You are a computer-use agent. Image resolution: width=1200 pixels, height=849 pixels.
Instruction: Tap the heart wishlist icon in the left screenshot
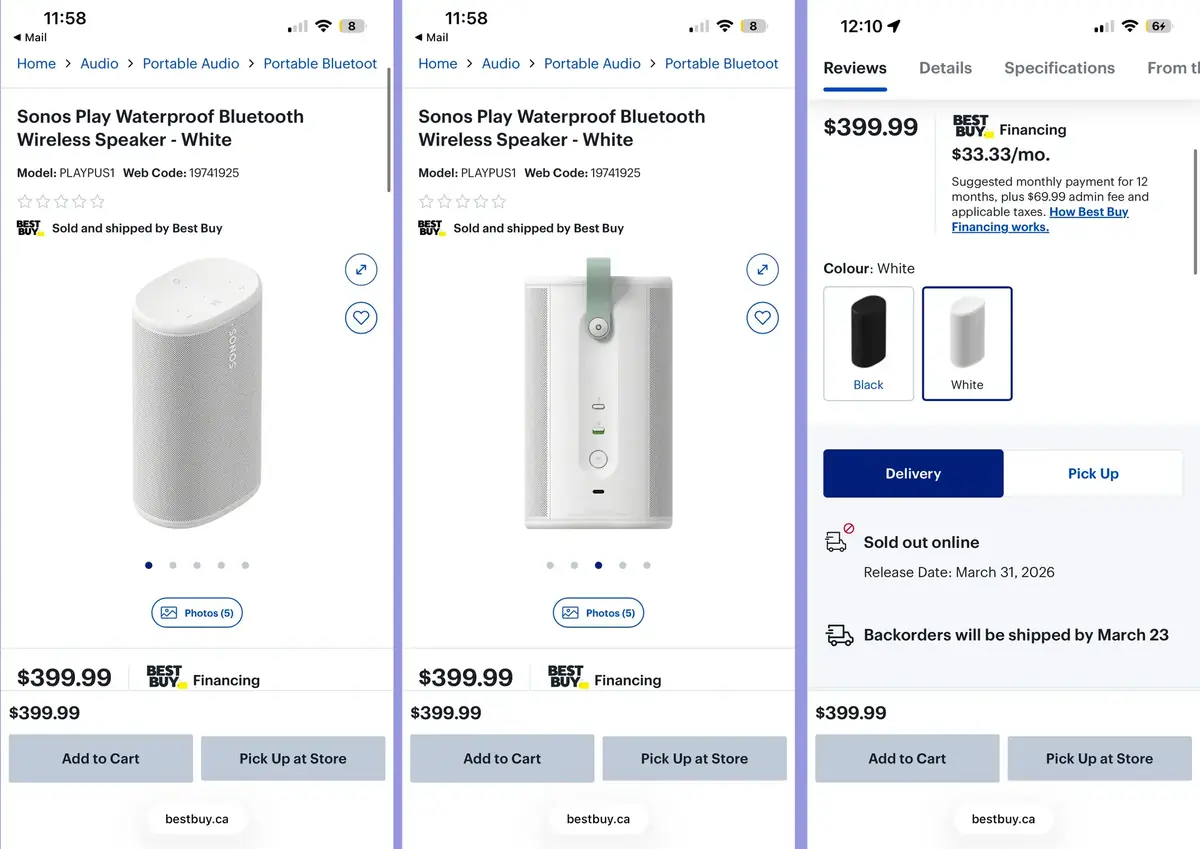pyautogui.click(x=361, y=319)
